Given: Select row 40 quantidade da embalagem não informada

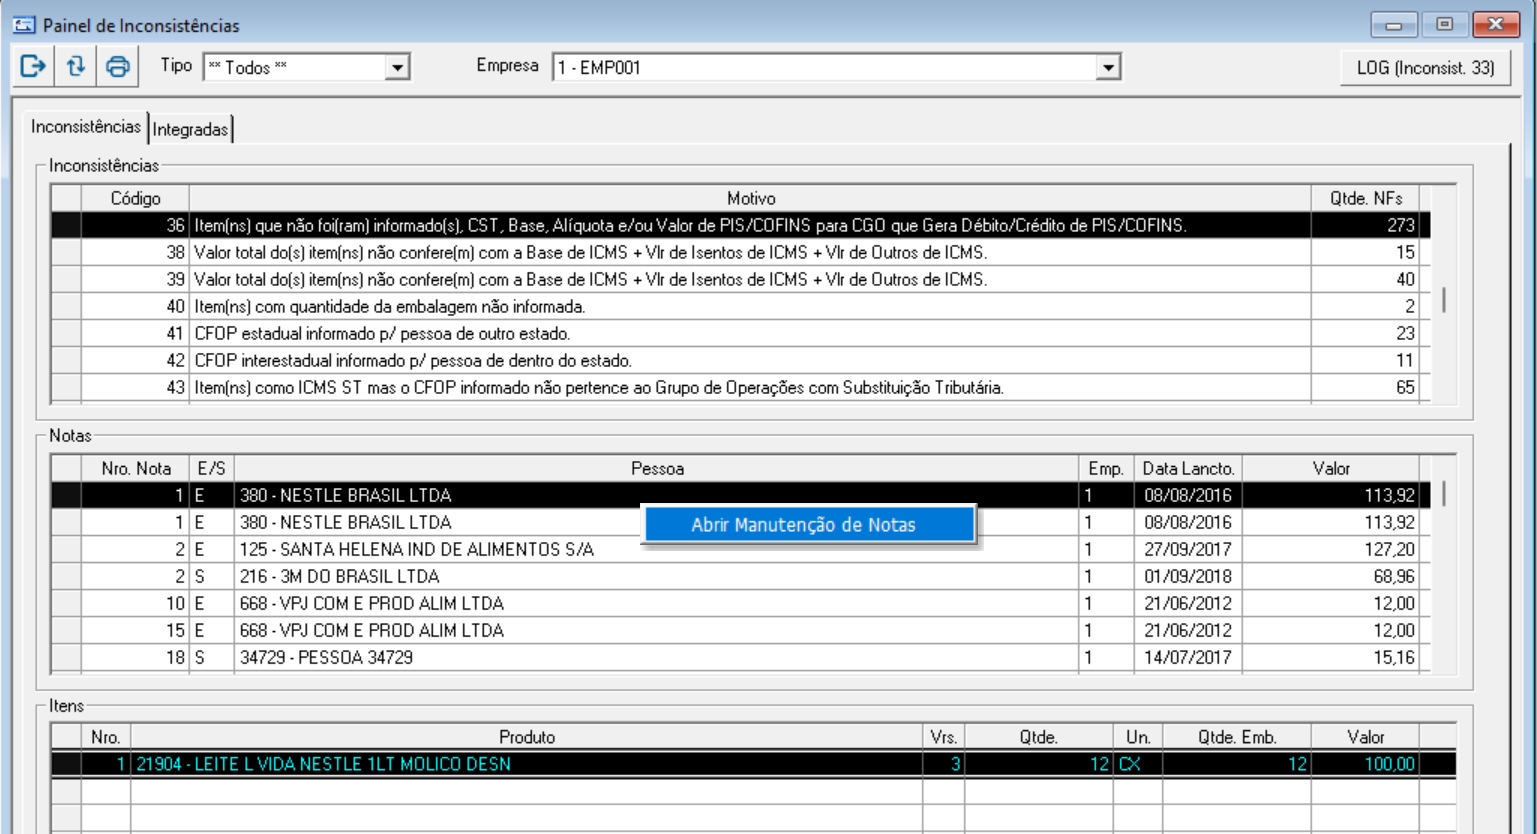Looking at the screenshot, I should click(x=741, y=306).
